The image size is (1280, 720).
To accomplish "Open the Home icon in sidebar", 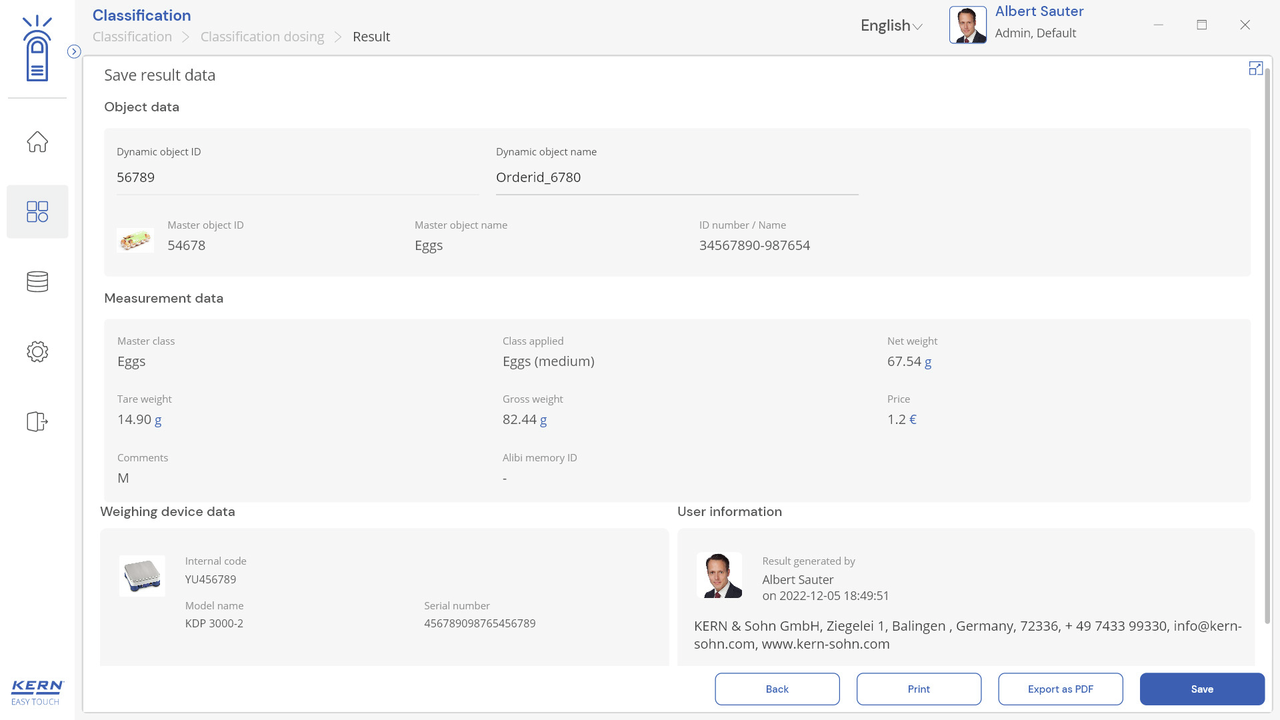I will coord(37,142).
